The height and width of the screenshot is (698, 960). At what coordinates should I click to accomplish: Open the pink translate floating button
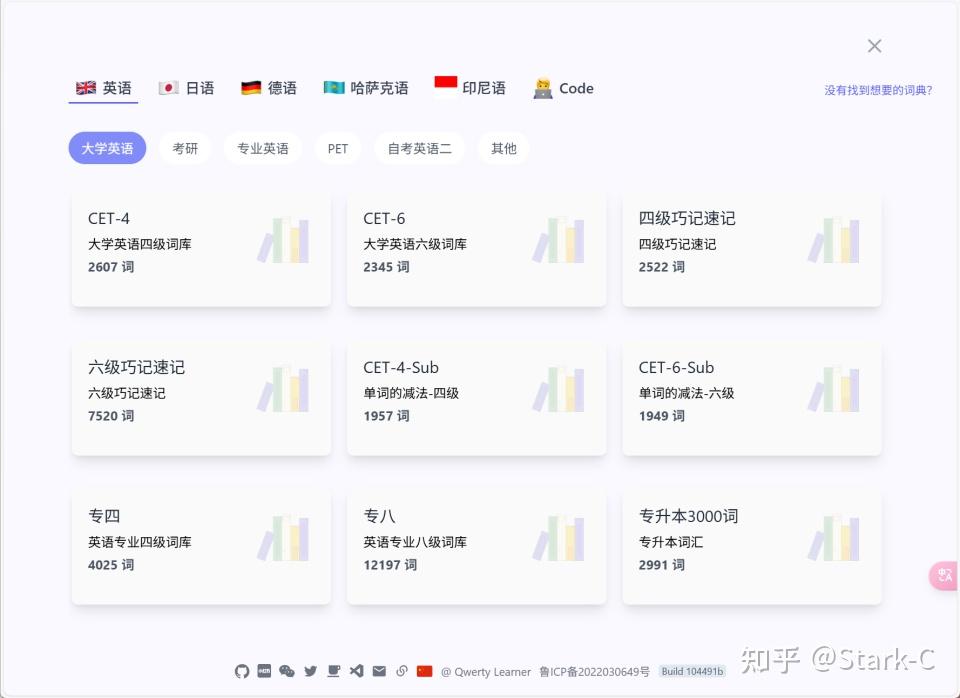point(943,575)
